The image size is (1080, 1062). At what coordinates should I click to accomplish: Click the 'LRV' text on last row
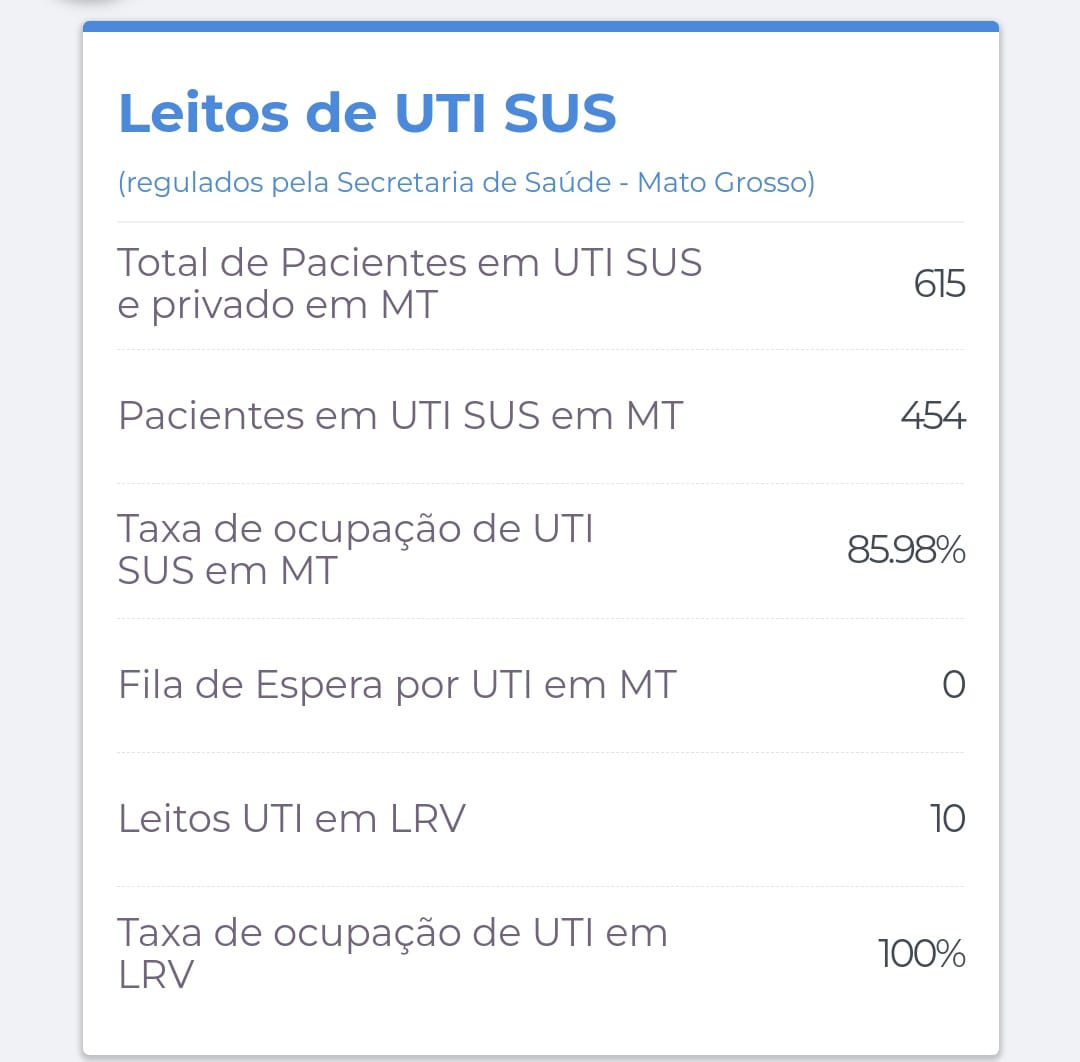point(156,975)
